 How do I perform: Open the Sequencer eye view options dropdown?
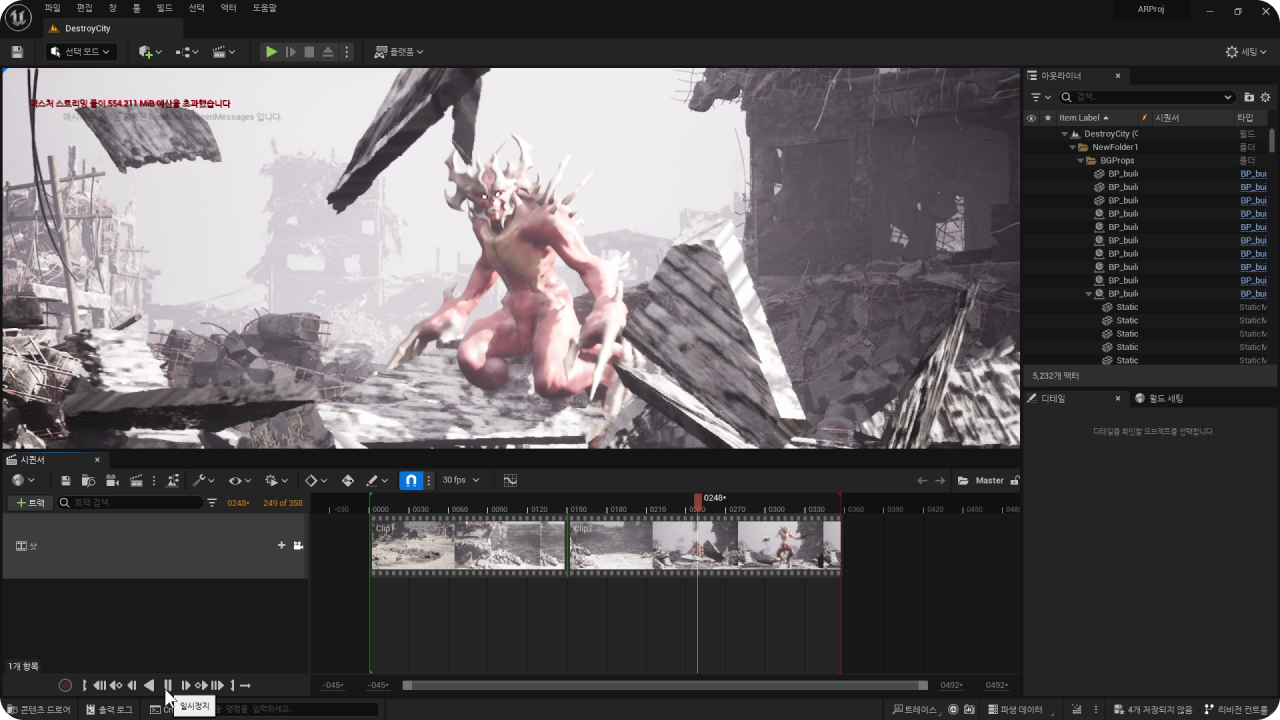coord(240,481)
